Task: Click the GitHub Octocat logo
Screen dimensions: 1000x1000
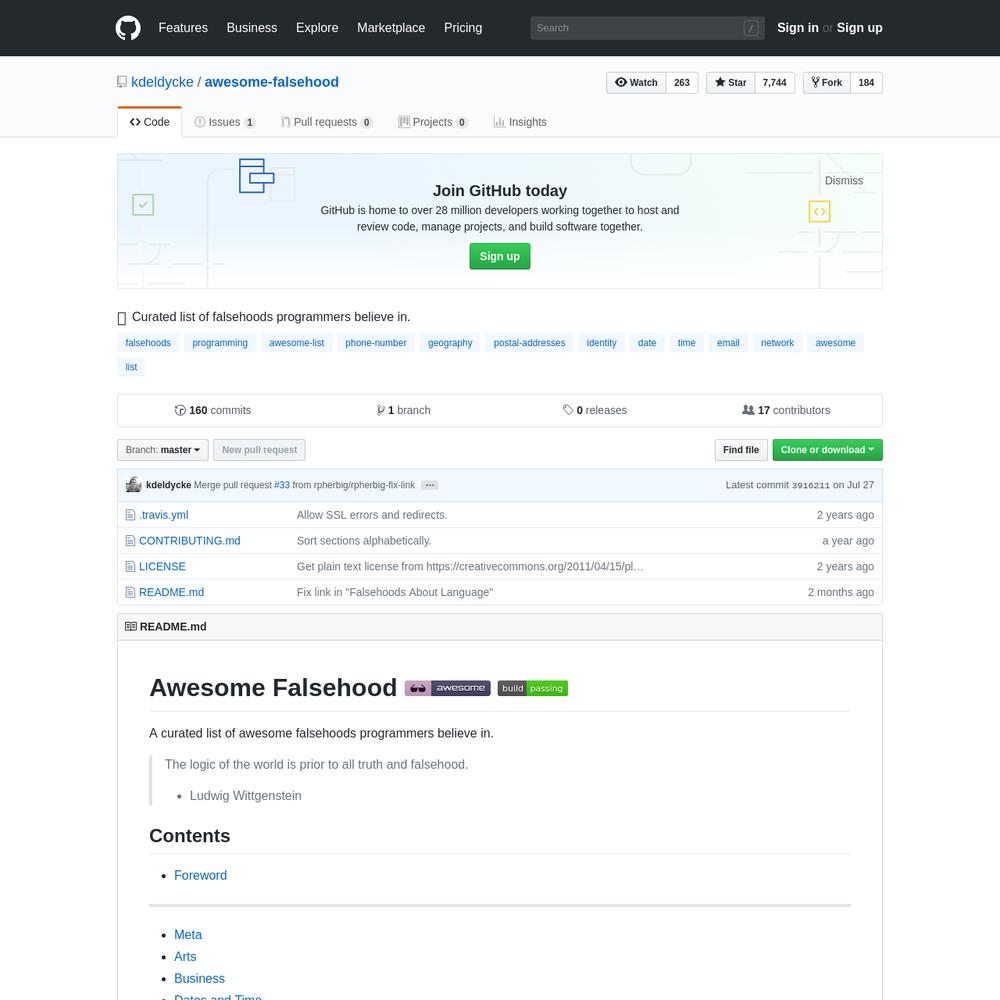Action: pos(128,28)
